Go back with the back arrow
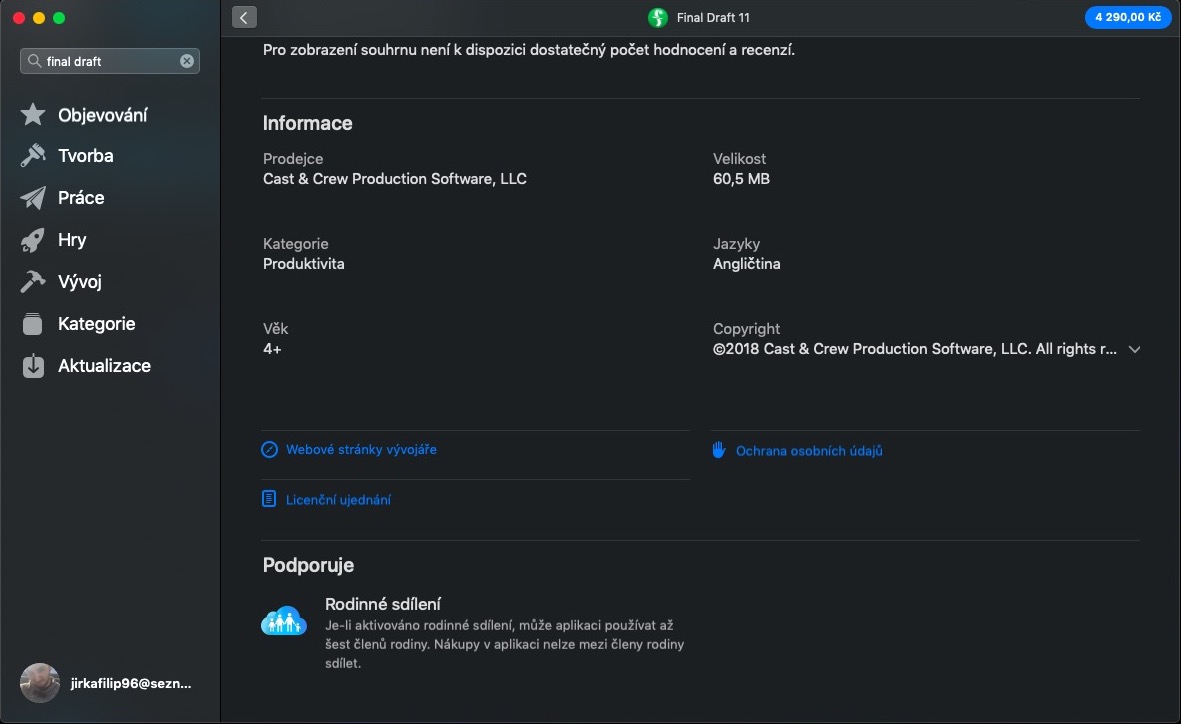This screenshot has width=1181, height=724. point(243,17)
